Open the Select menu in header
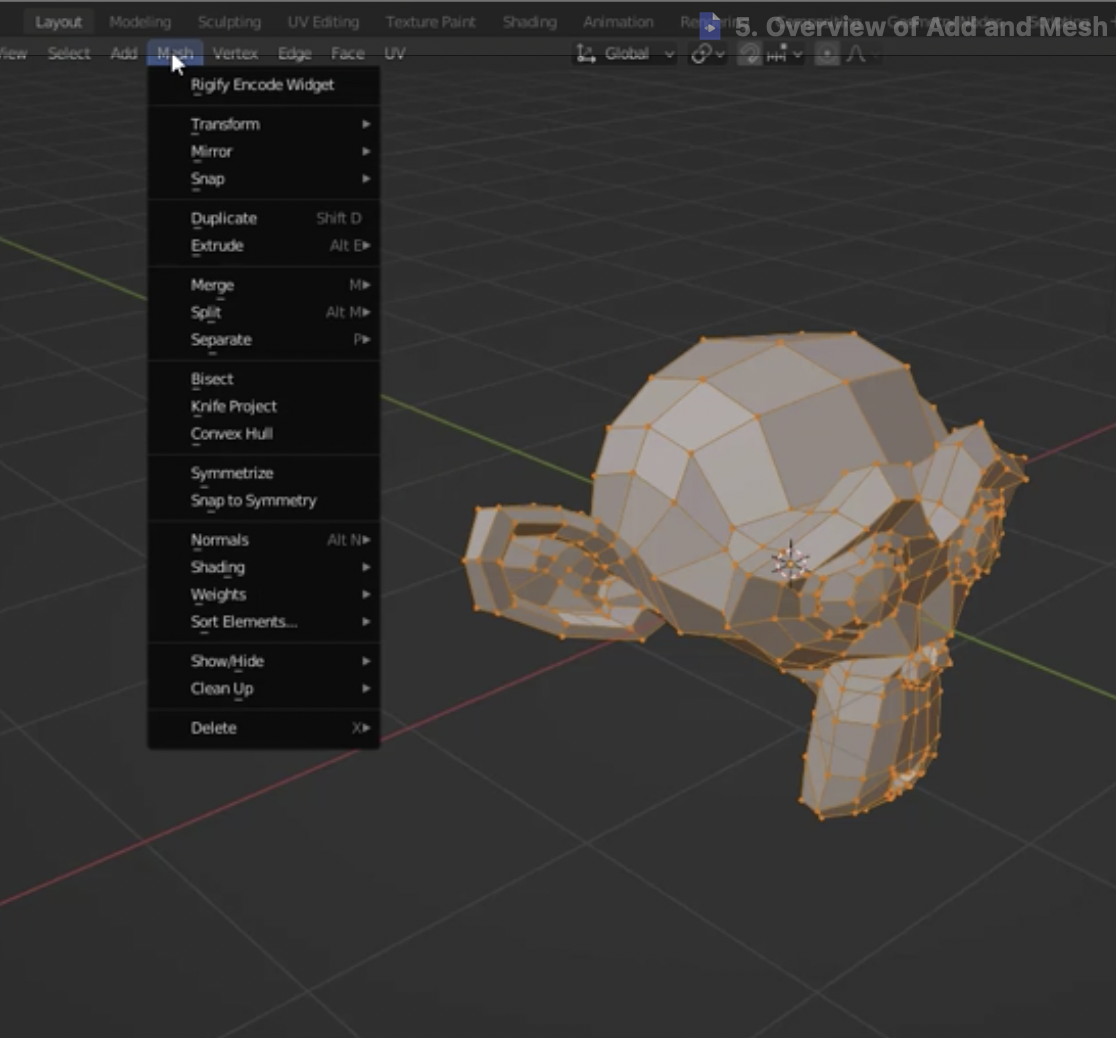The image size is (1116, 1038). (x=69, y=53)
